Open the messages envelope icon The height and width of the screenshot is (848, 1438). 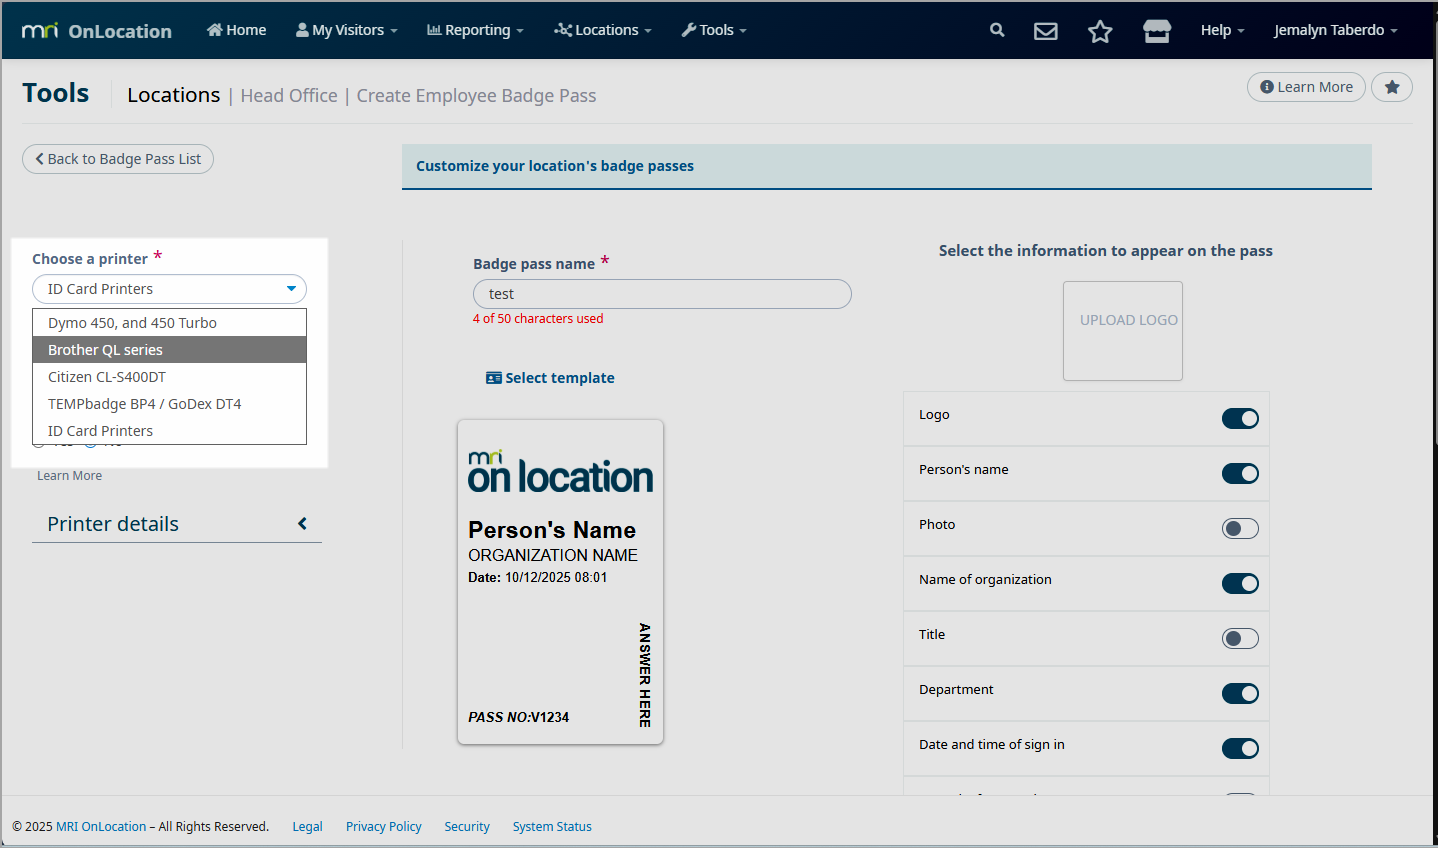coord(1046,31)
